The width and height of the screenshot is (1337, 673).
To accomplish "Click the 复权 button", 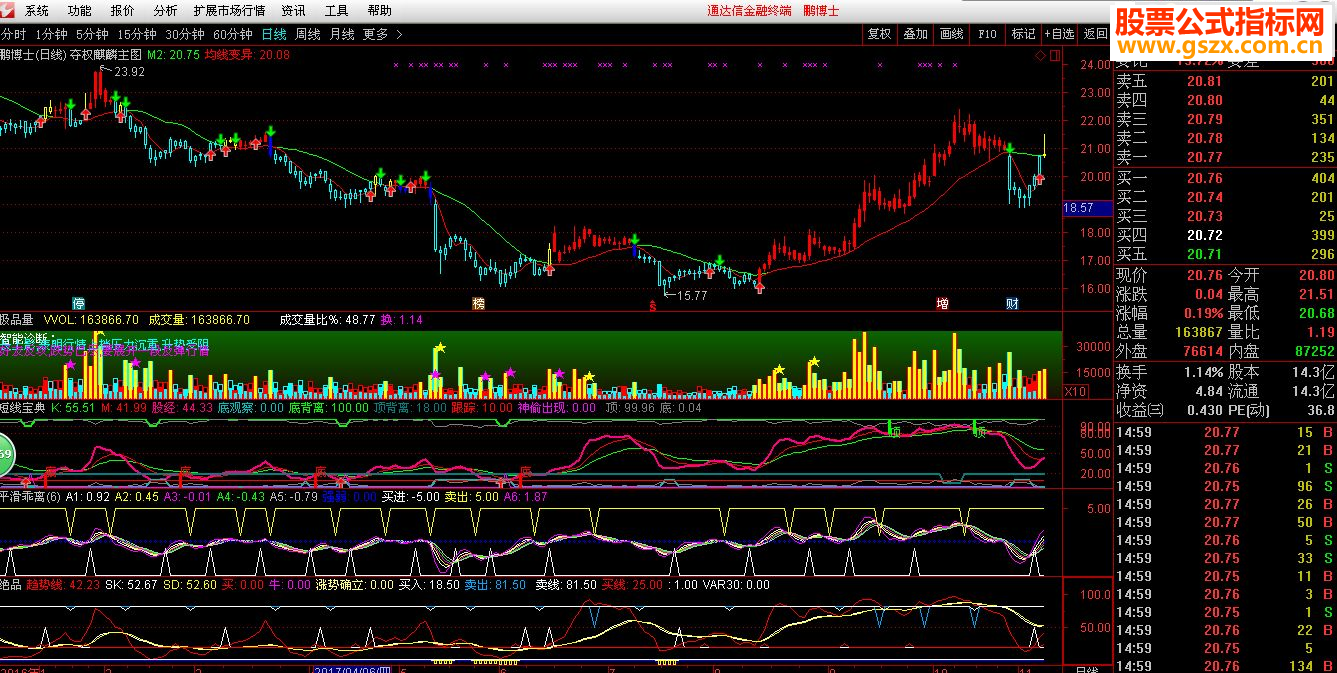I will (879, 34).
